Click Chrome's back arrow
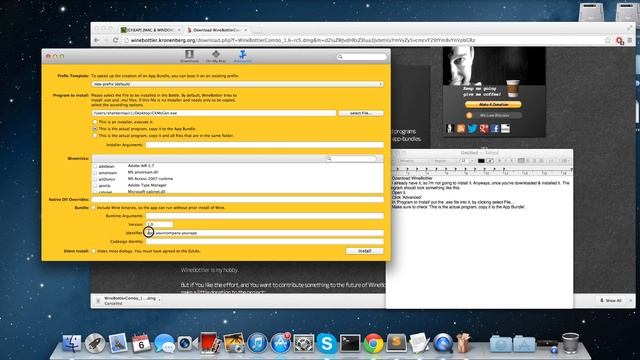 97,40
